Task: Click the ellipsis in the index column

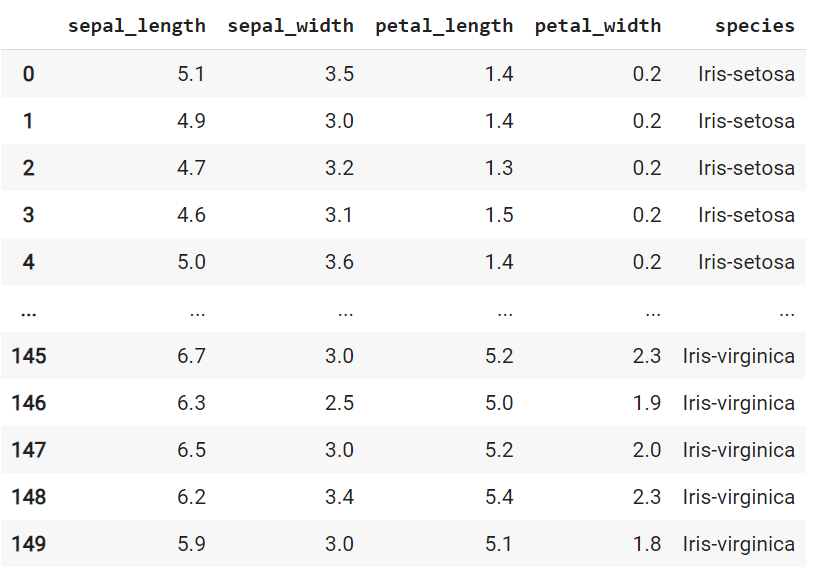Action: coord(28,310)
